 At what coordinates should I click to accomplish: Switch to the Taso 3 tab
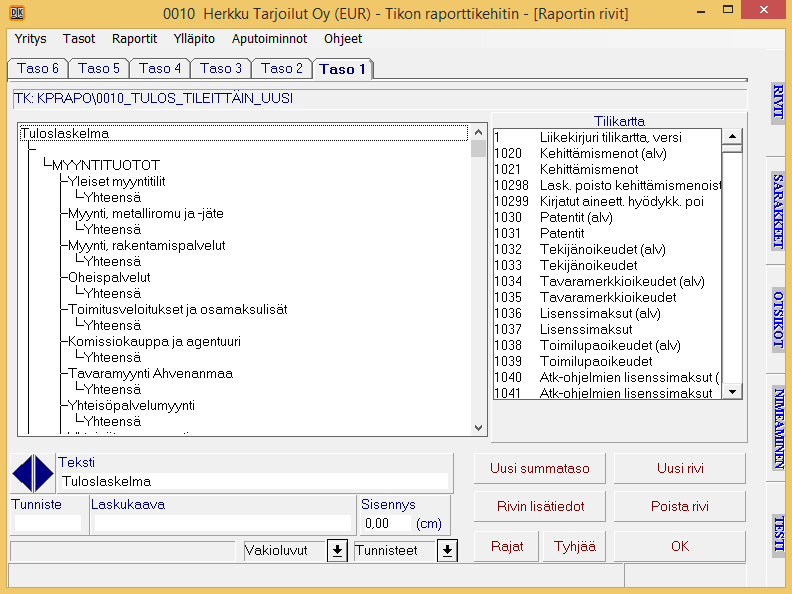pyautogui.click(x=221, y=69)
